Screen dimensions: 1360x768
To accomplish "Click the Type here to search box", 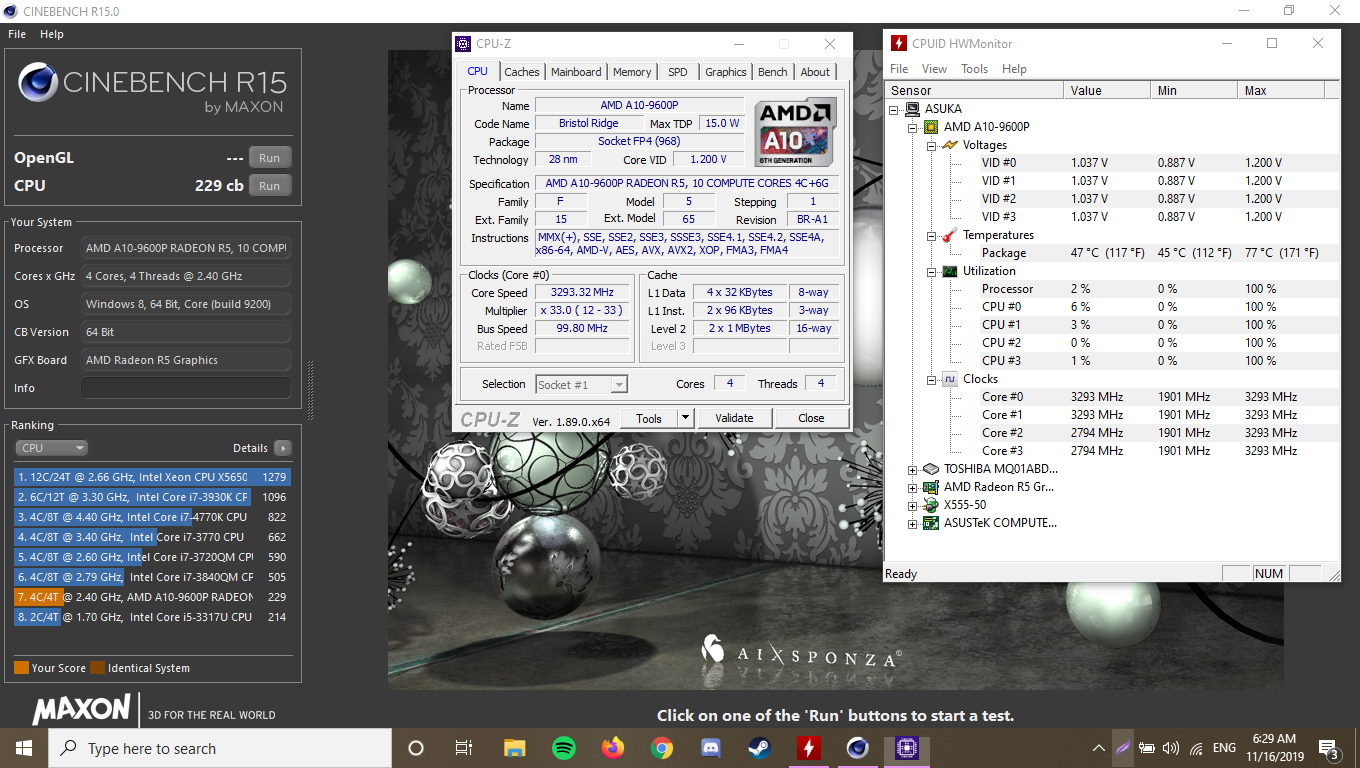I will [220, 748].
